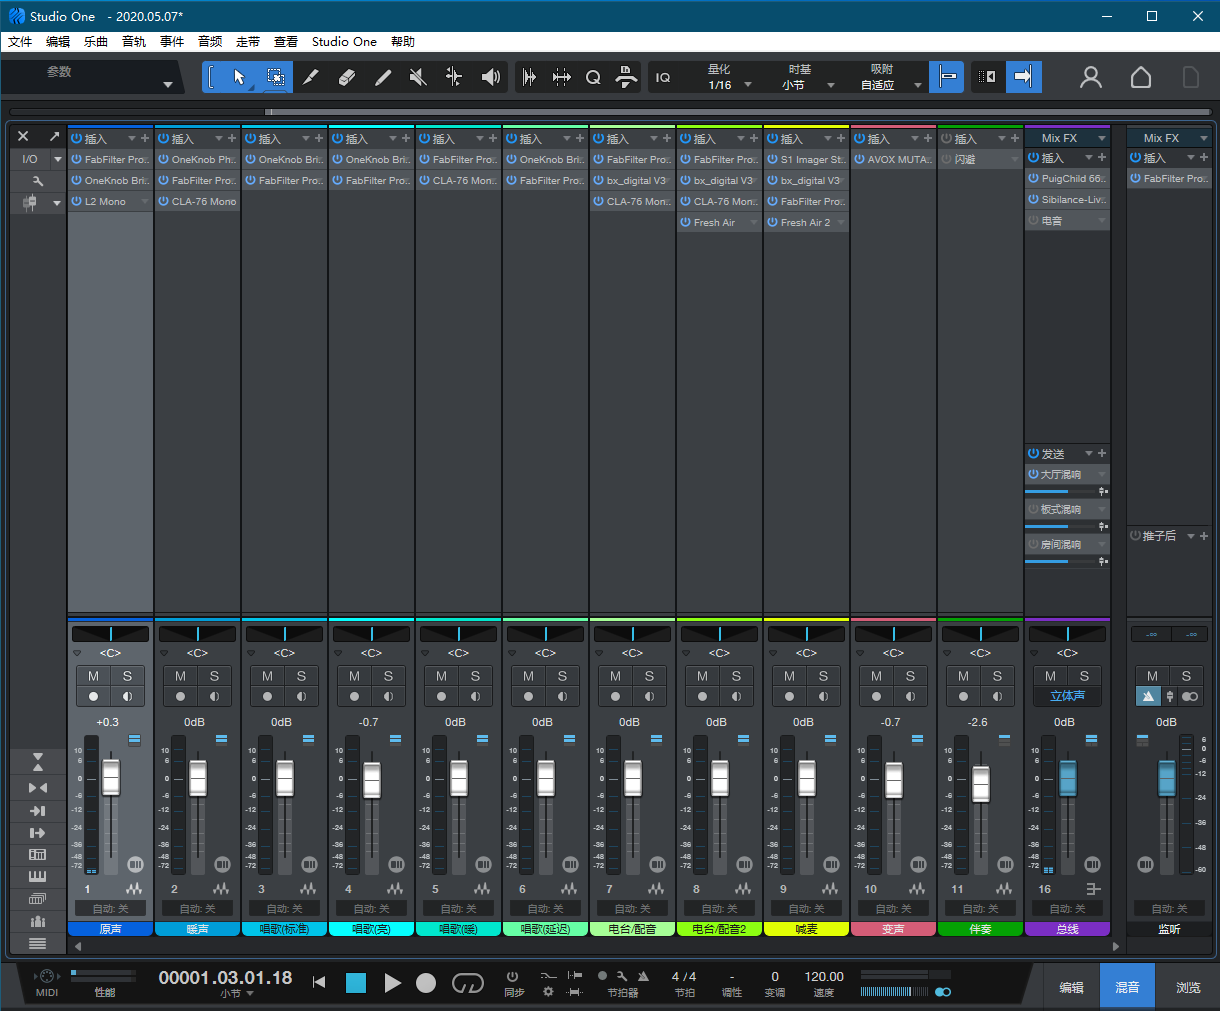Screen dimensions: 1220x1011
Task: Click 混音 mix view button
Action: (1127, 987)
